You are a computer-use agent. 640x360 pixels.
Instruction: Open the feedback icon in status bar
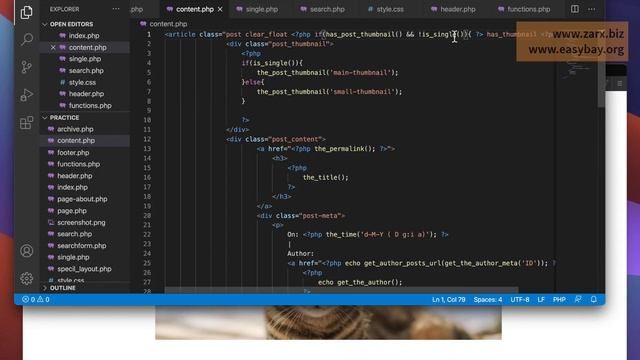(x=578, y=300)
